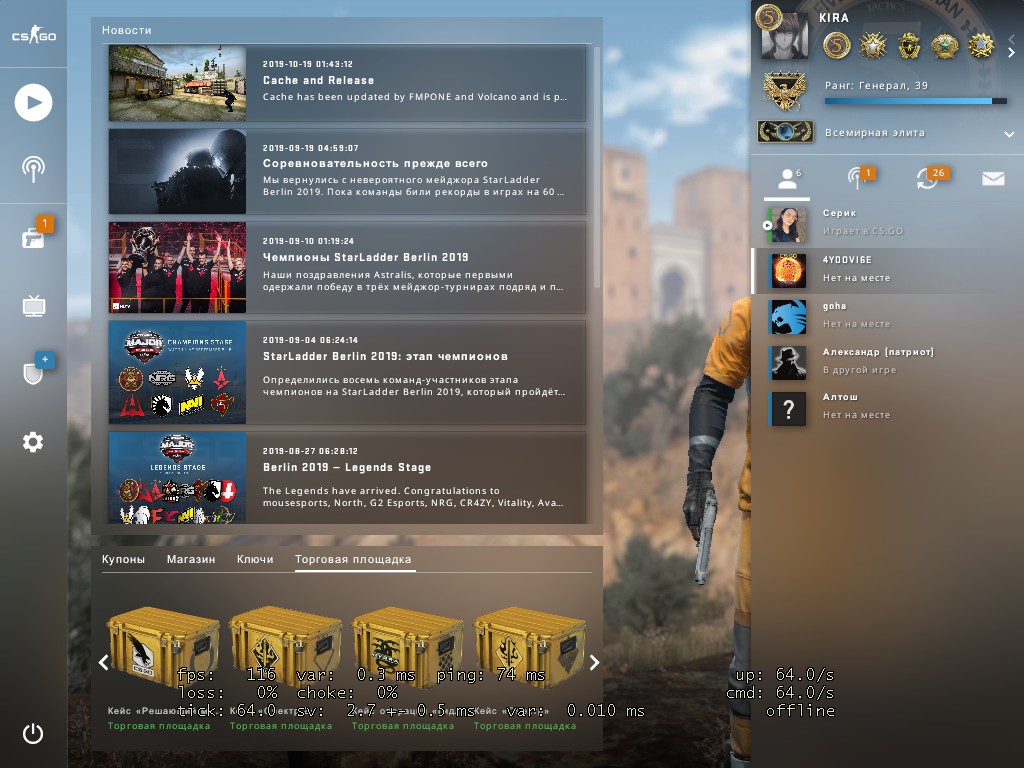Switch to the Купоны tab
The width and height of the screenshot is (1024, 768).
point(123,559)
